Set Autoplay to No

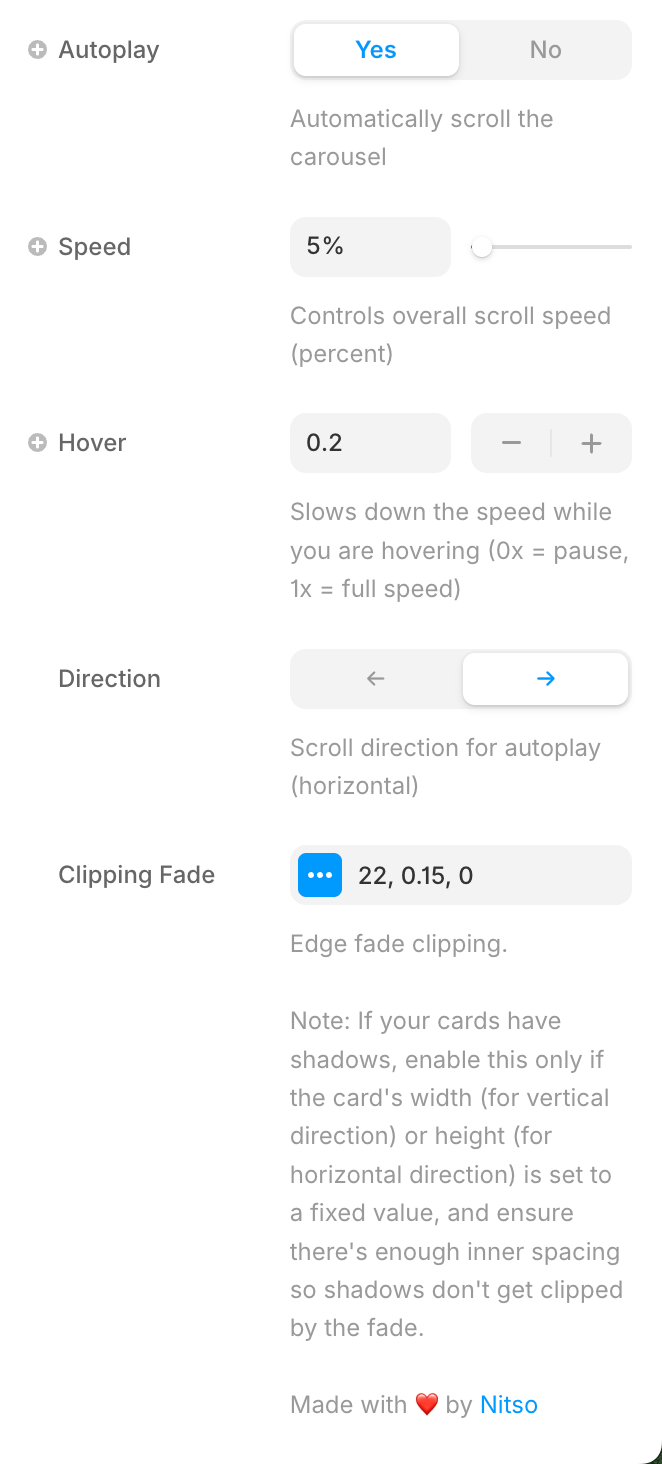546,50
